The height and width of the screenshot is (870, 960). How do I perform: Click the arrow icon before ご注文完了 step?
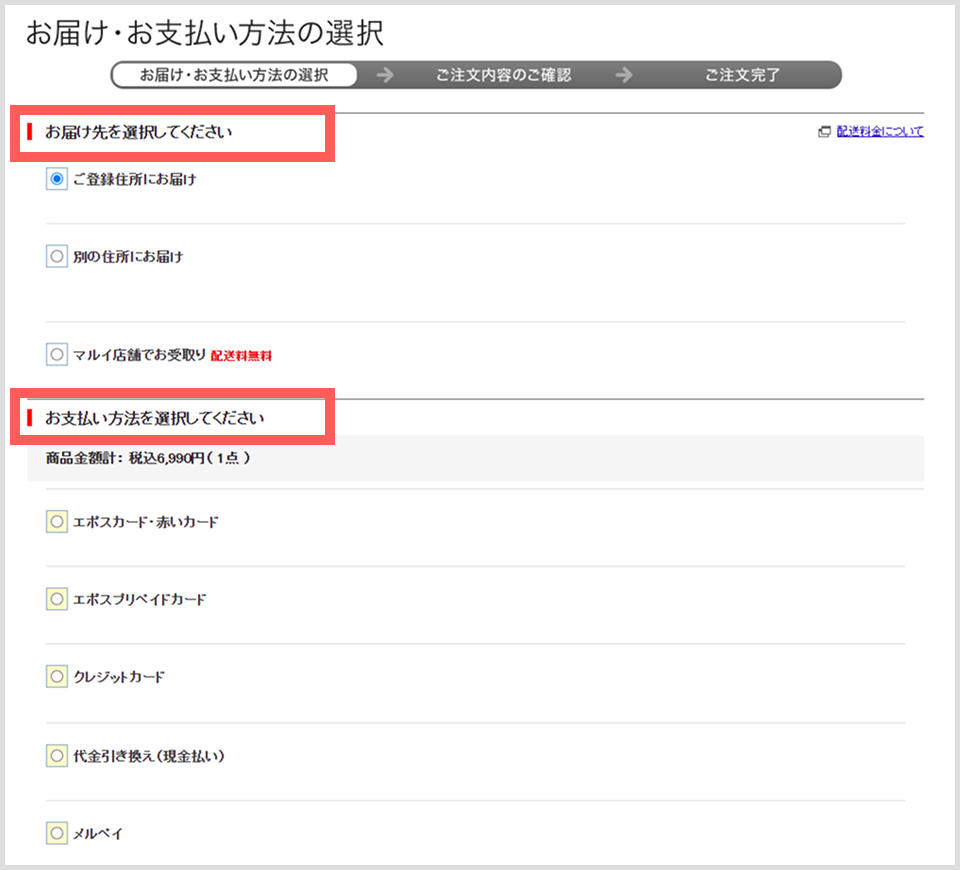tap(625, 74)
